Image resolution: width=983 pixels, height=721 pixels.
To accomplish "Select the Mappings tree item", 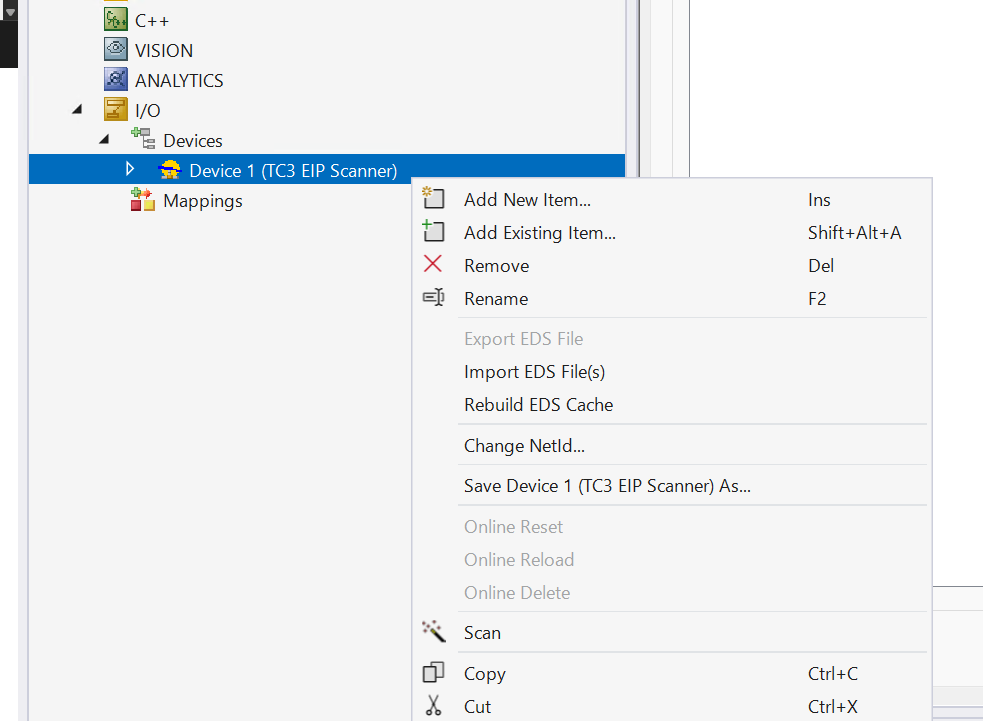I will pyautogui.click(x=202, y=200).
